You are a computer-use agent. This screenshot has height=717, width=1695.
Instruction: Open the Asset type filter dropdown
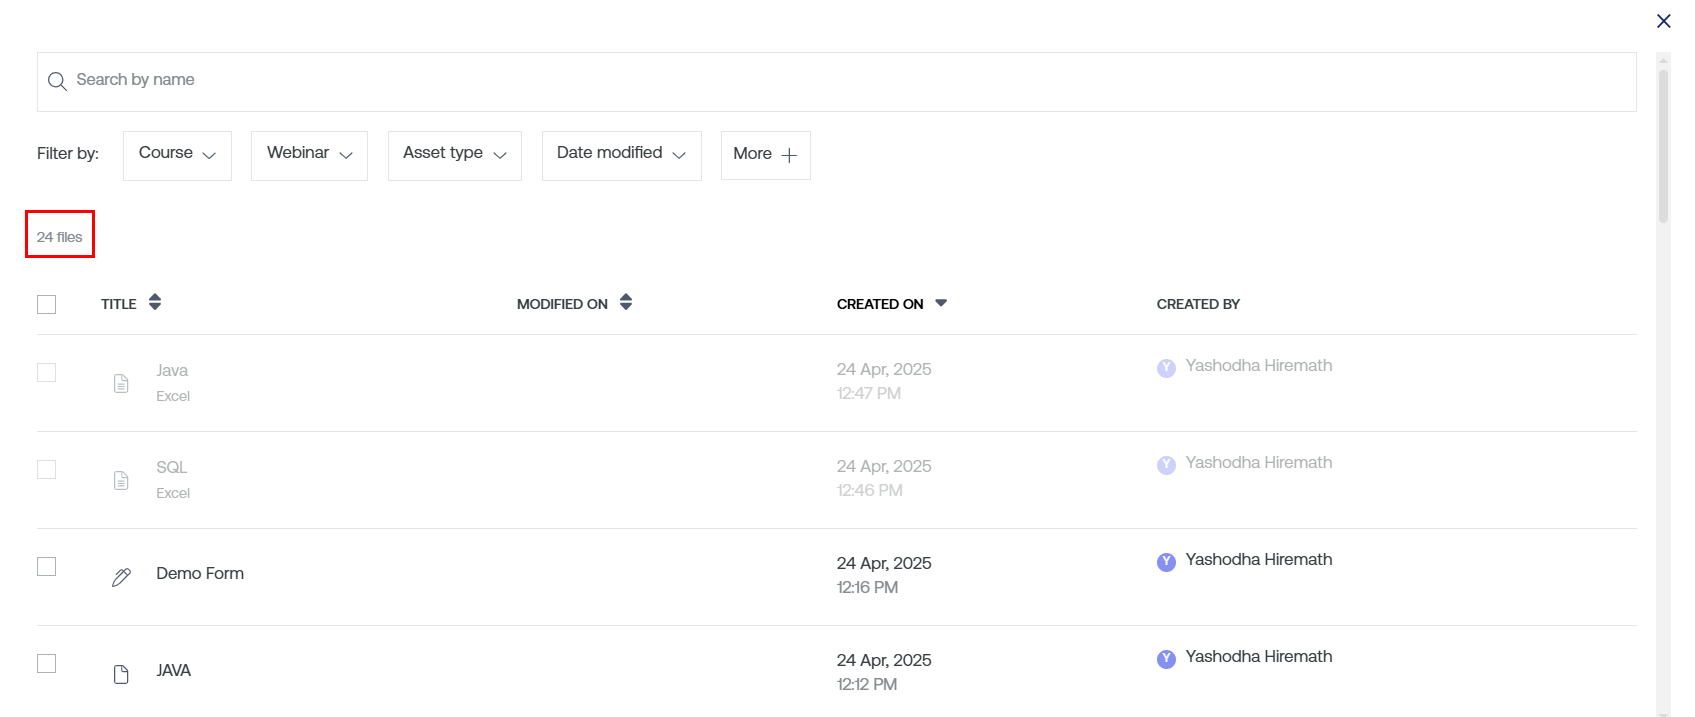pos(455,155)
